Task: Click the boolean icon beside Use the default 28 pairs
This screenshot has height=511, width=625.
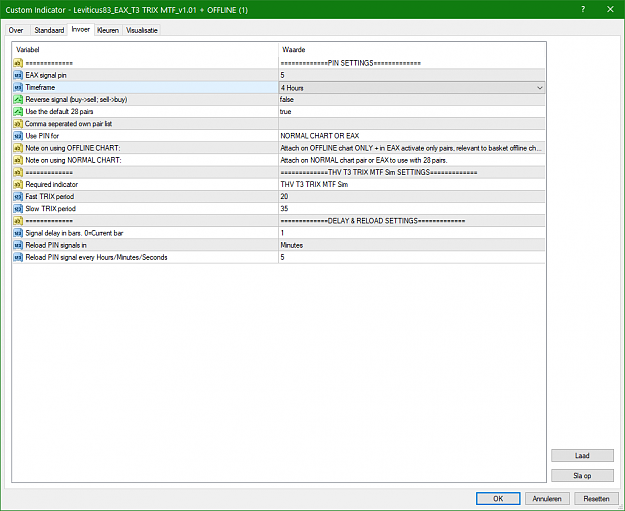Action: pyautogui.click(x=18, y=112)
